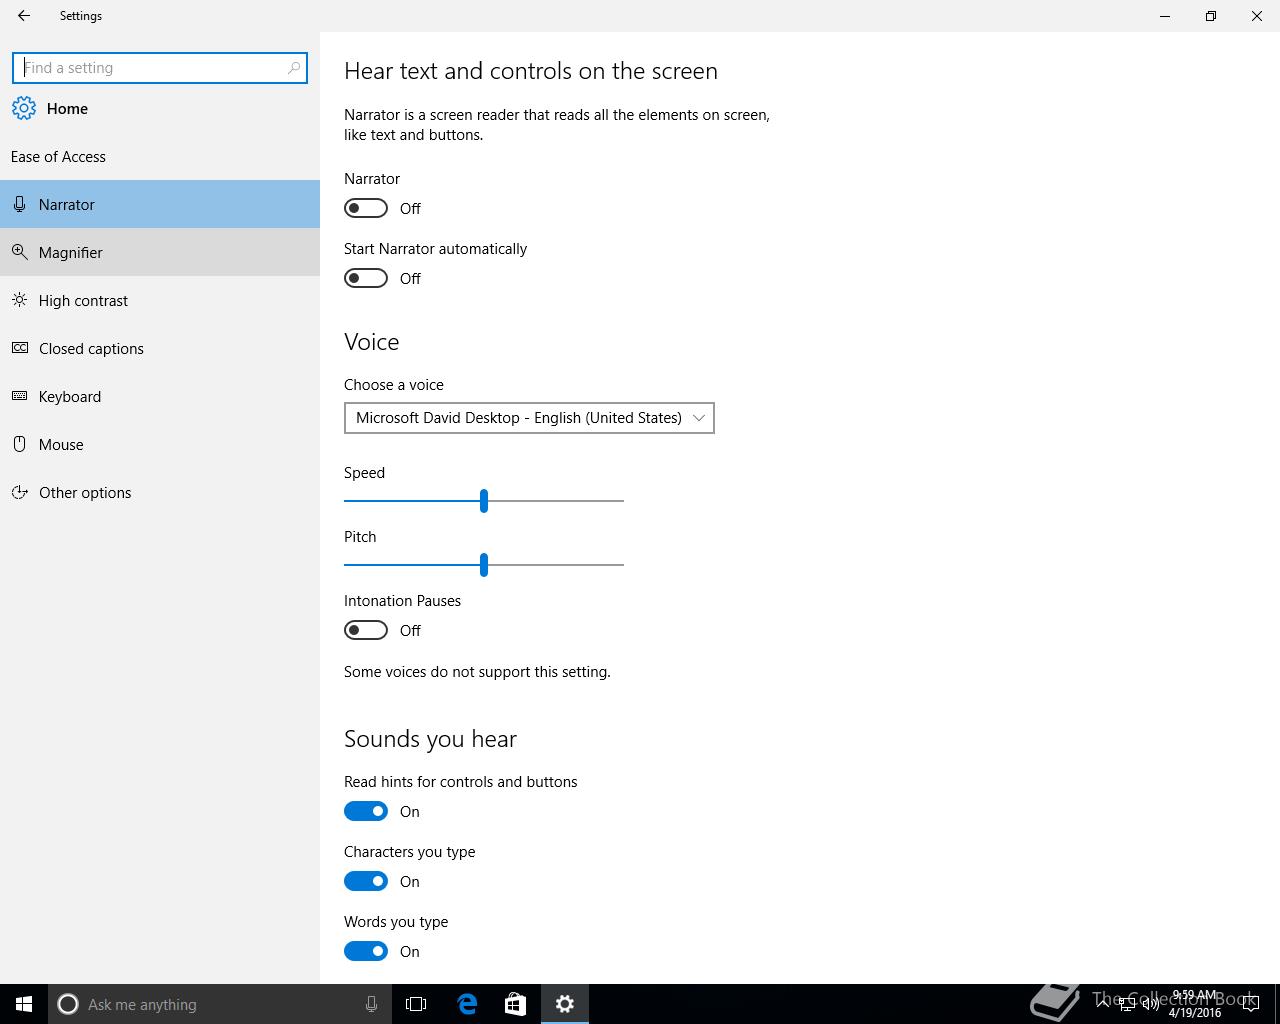
Task: Click the Ask me anything search box
Action: tap(218, 1004)
